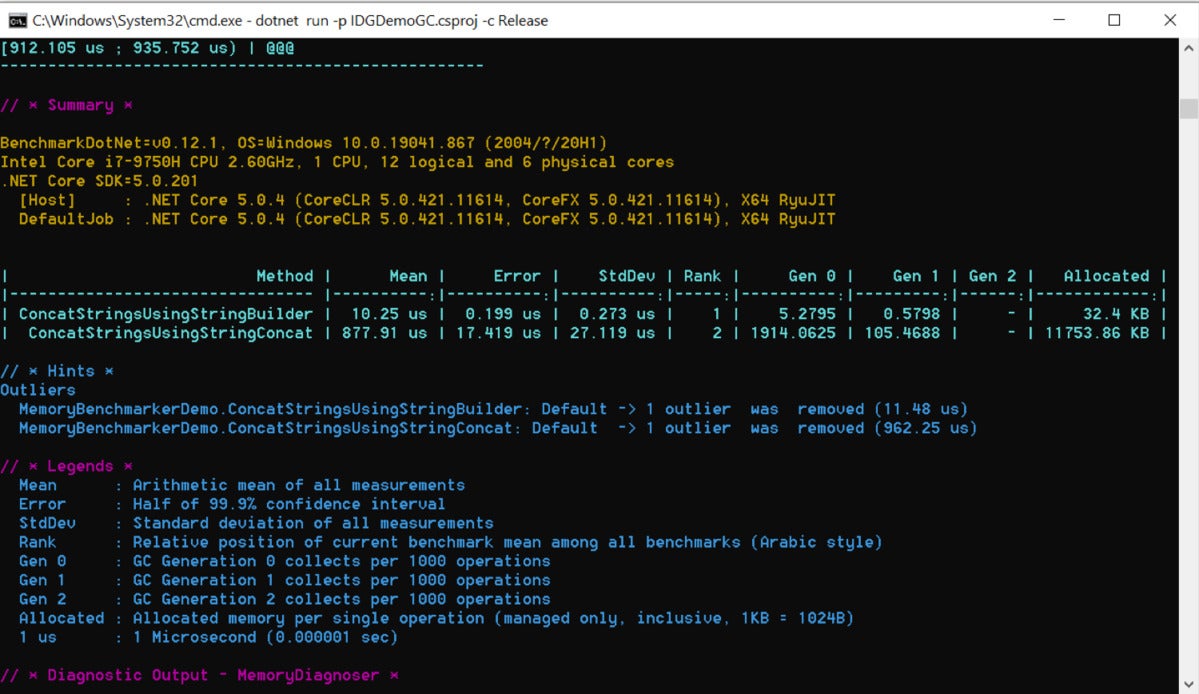This screenshot has height=694, width=1199.
Task: Click the StdDev value '0.273 us'
Action: (x=617, y=314)
